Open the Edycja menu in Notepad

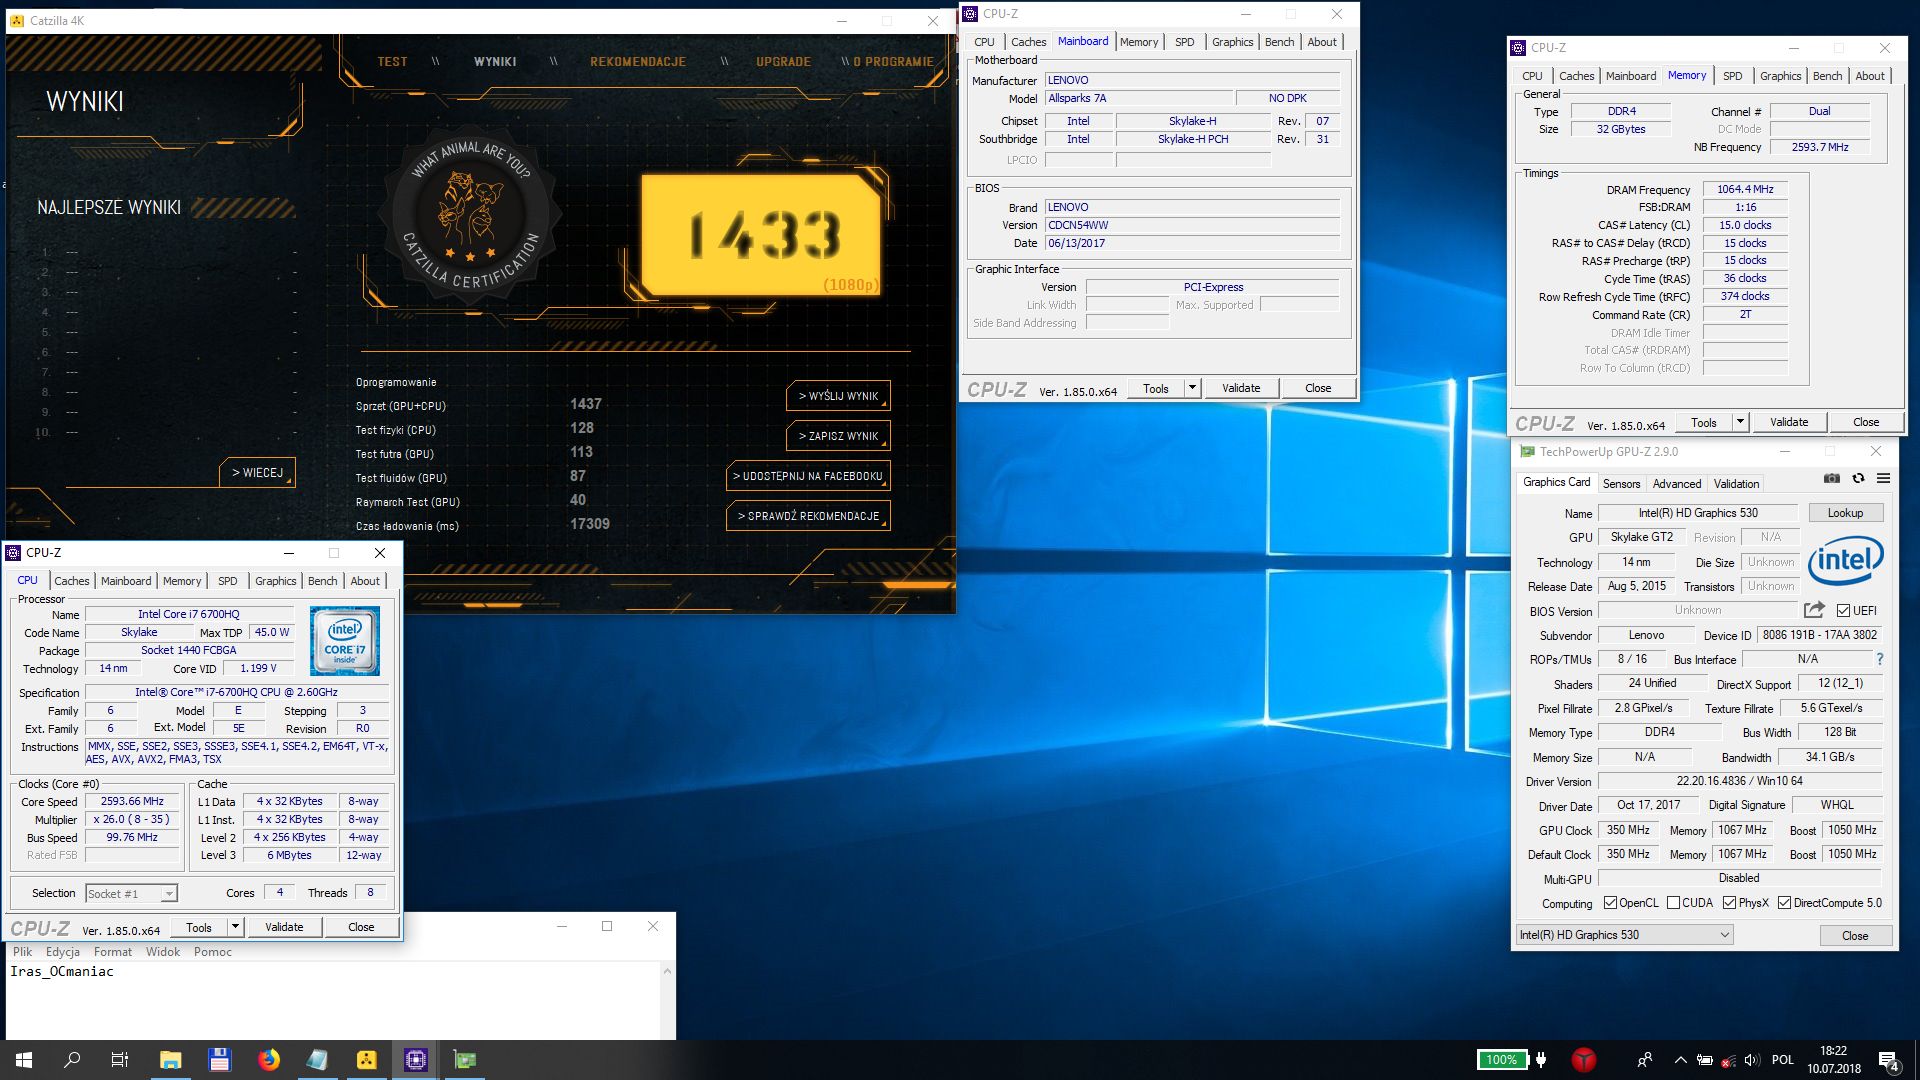(x=63, y=952)
